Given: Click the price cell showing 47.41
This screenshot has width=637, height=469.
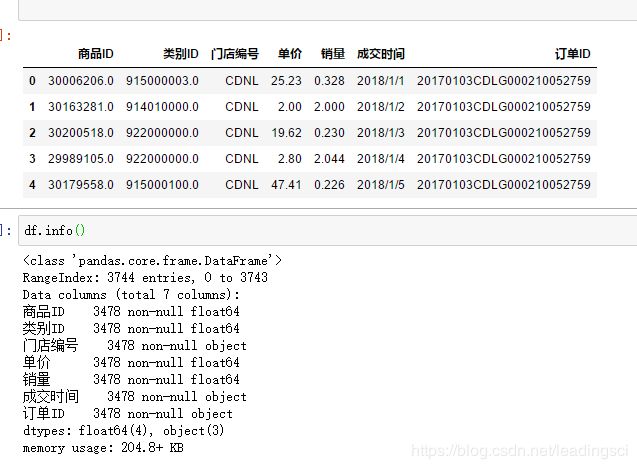Looking at the screenshot, I should 286,185.
